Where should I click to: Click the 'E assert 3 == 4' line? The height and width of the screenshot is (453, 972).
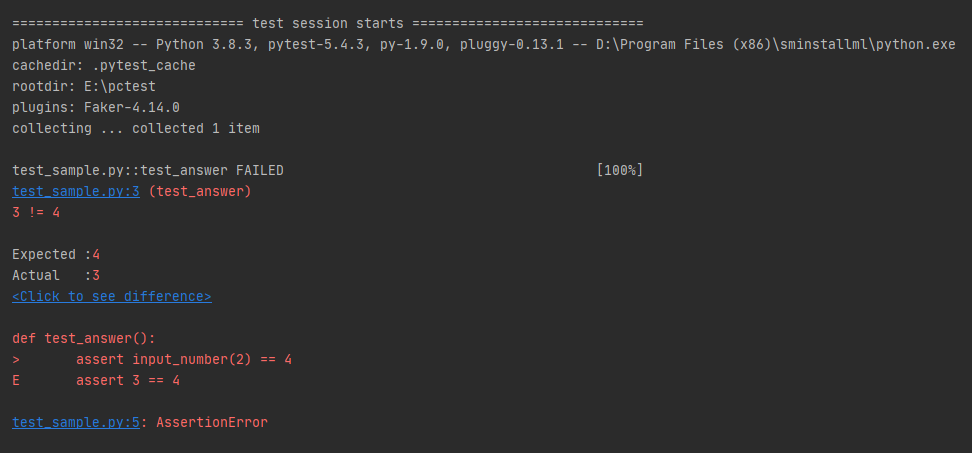coord(132,380)
